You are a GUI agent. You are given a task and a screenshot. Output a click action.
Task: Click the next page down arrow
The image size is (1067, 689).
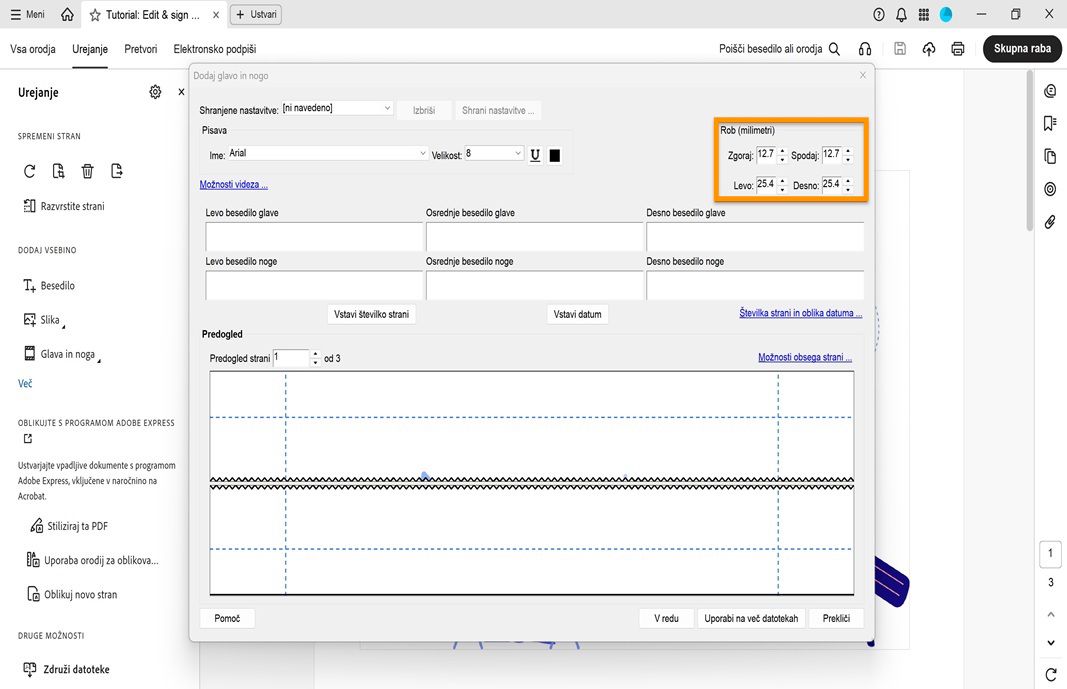pos(1051,643)
